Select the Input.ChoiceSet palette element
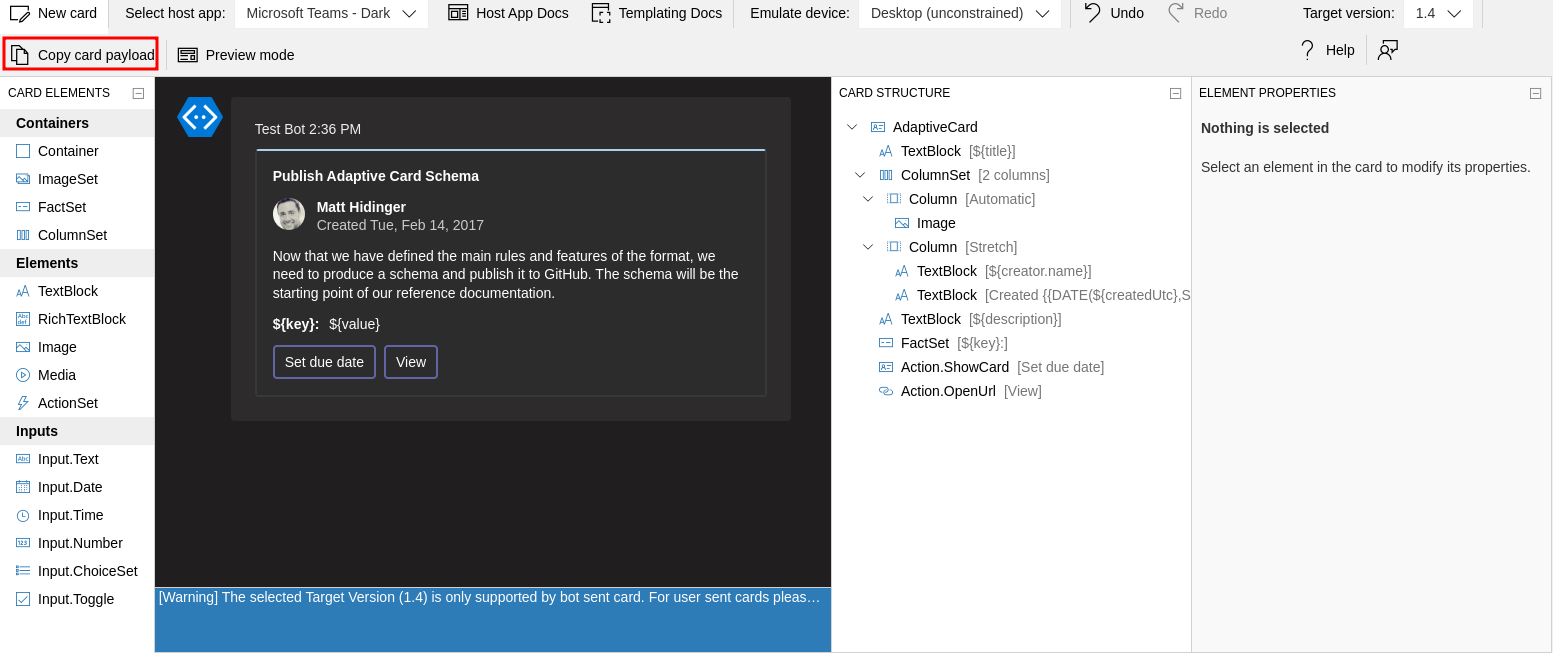The height and width of the screenshot is (653, 1553). pos(77,571)
